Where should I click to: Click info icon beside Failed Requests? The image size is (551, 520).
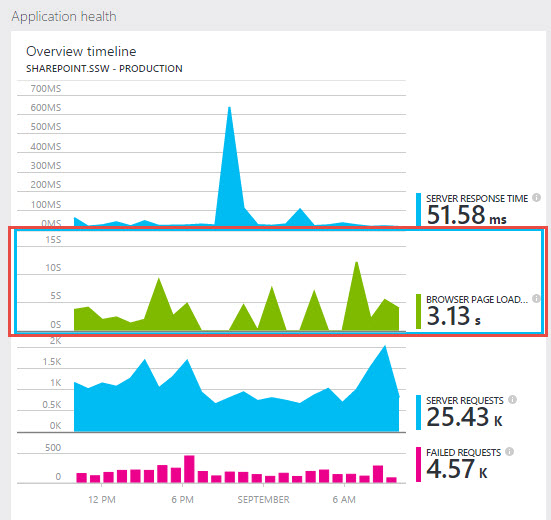click(510, 451)
